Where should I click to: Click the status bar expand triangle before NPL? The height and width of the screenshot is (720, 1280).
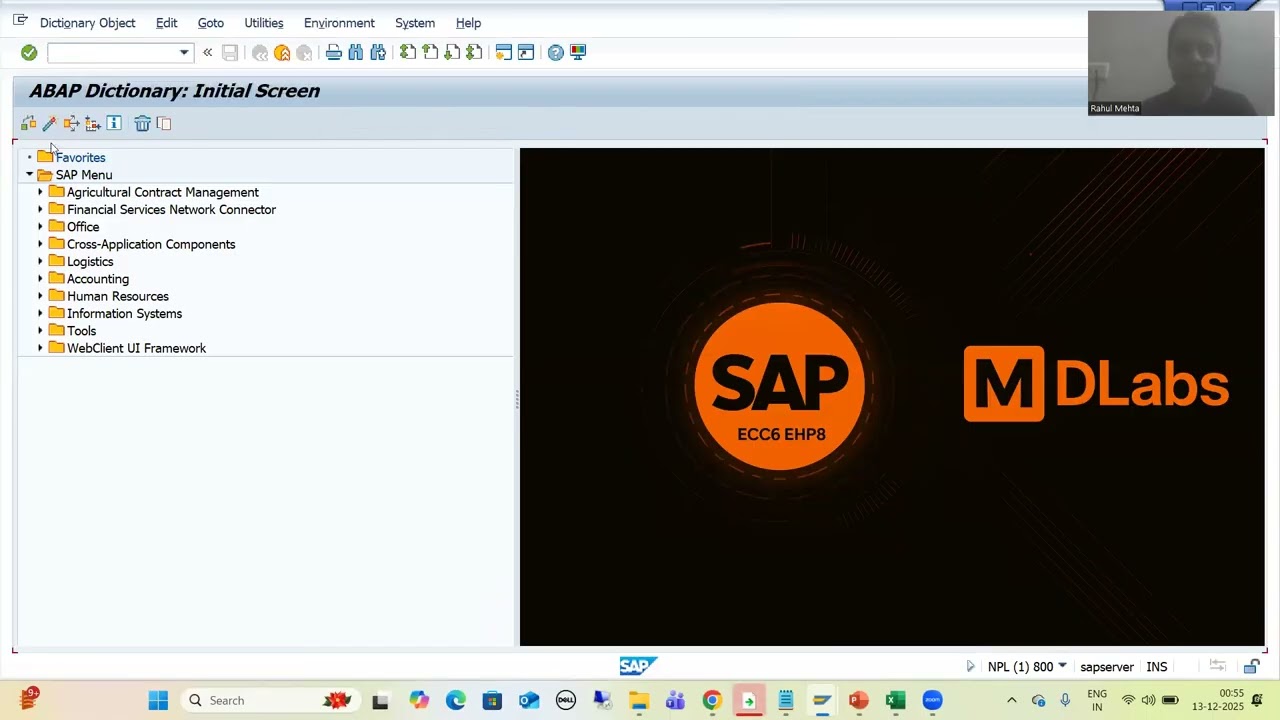(970, 666)
